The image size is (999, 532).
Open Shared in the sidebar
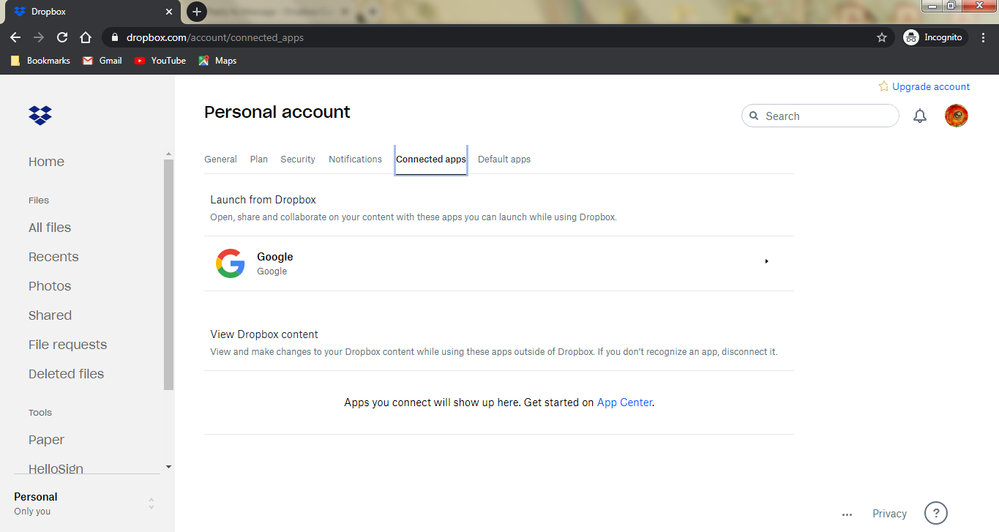50,315
